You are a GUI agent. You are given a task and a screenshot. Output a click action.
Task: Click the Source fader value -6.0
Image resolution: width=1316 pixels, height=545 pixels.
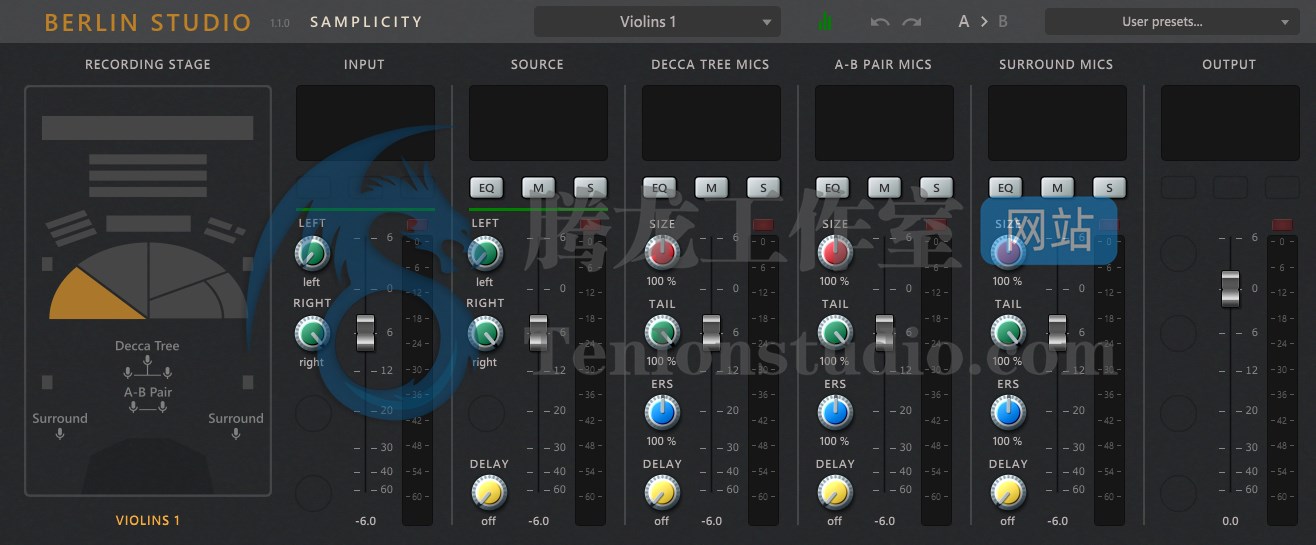coord(539,521)
